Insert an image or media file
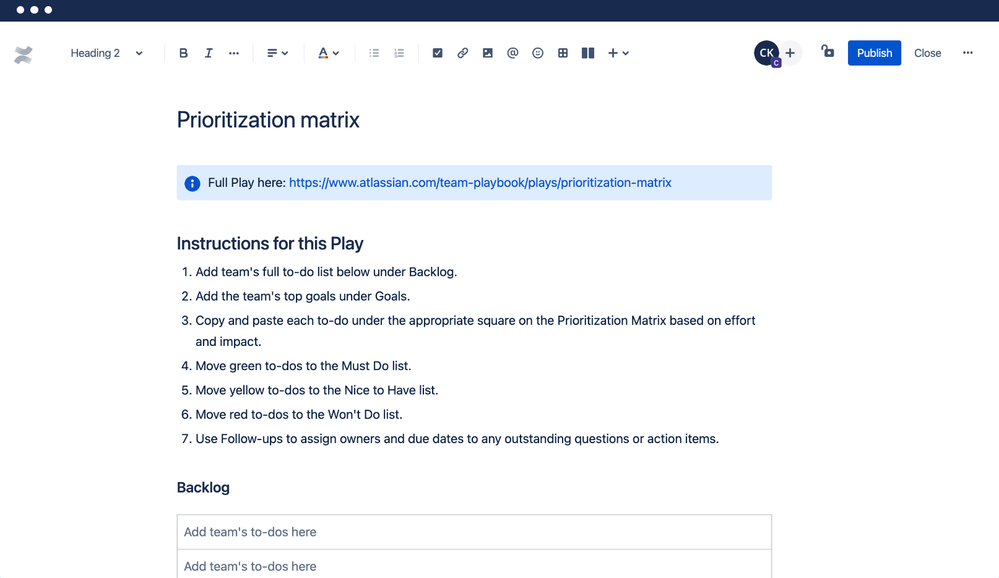999x578 pixels. [x=487, y=52]
